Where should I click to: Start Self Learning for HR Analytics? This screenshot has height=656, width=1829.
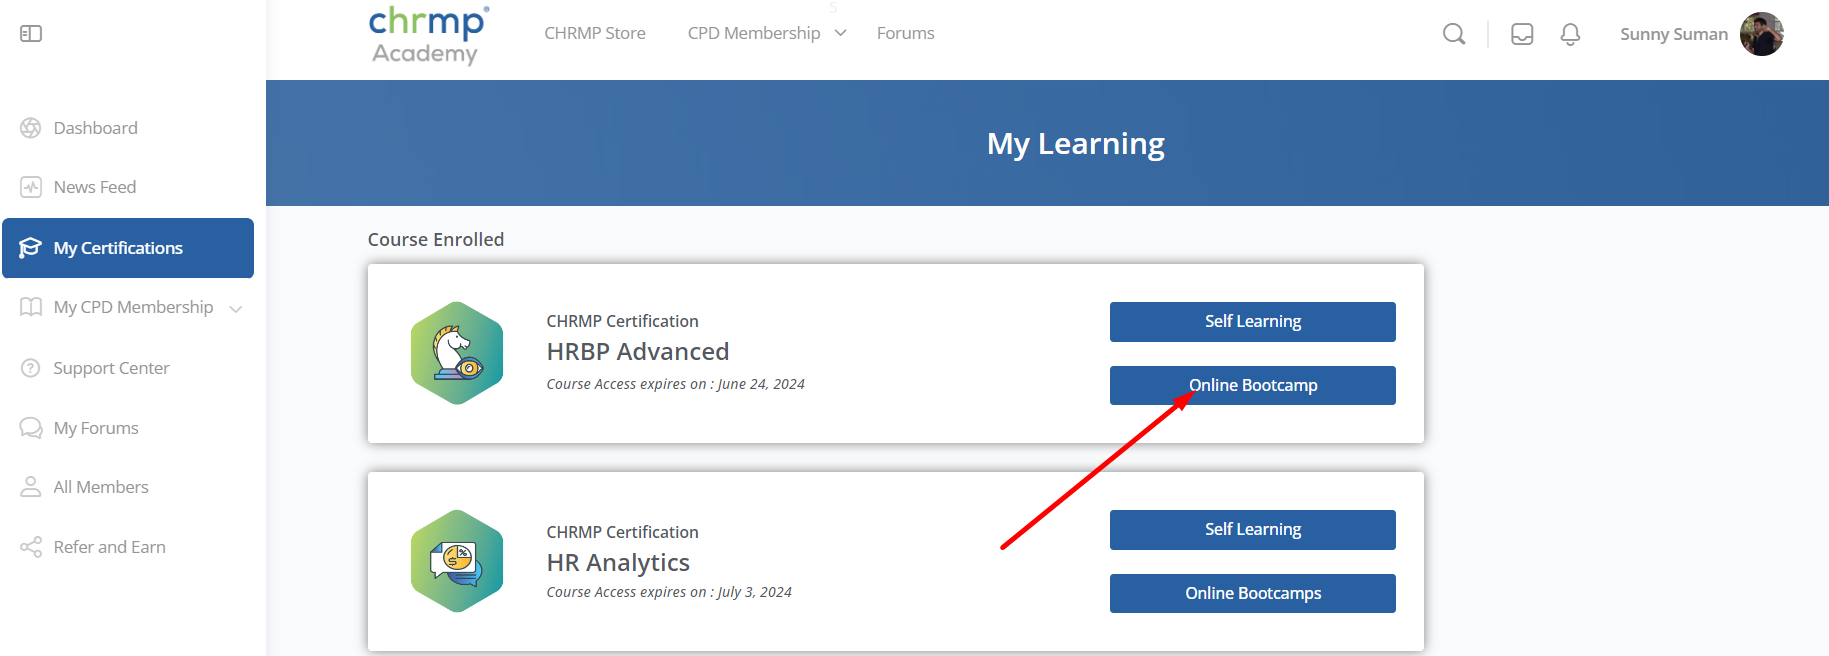click(x=1253, y=530)
